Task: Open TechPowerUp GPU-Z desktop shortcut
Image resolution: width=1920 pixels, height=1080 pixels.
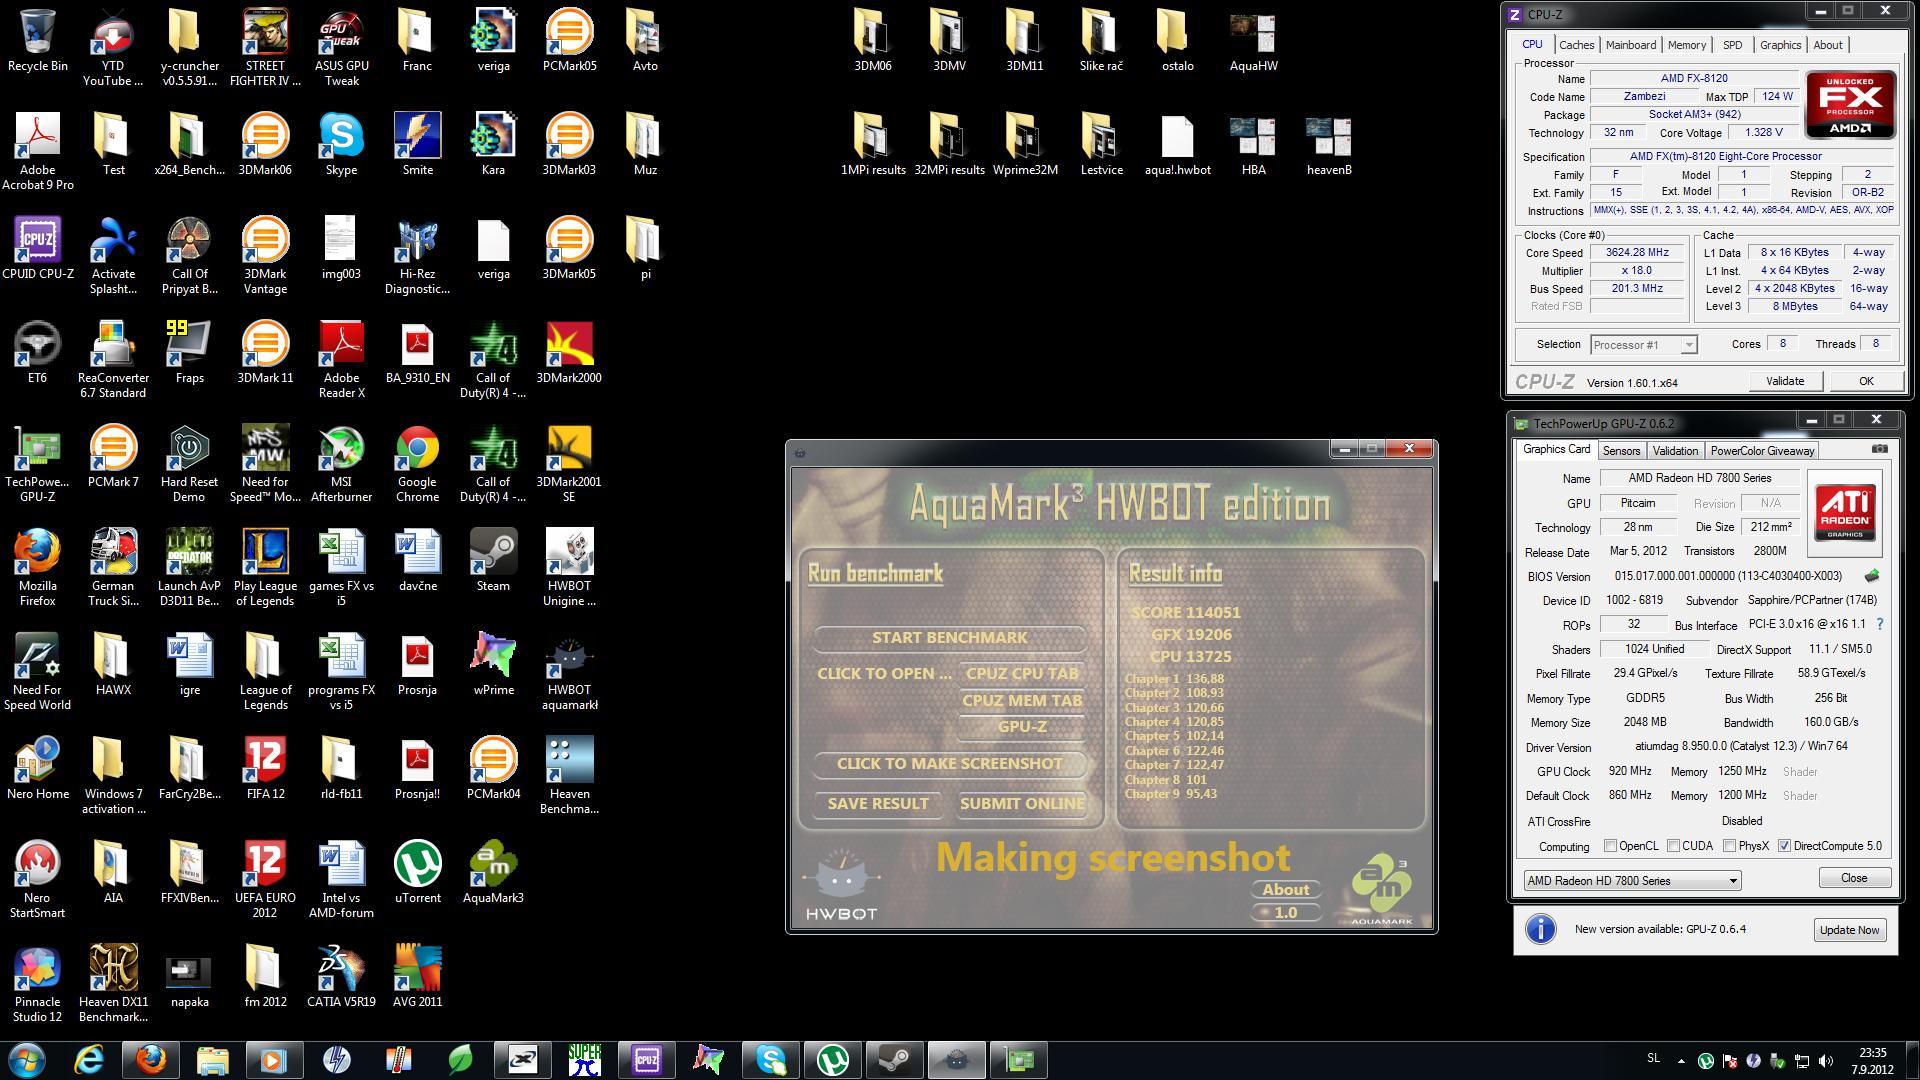Action: pos(38,465)
